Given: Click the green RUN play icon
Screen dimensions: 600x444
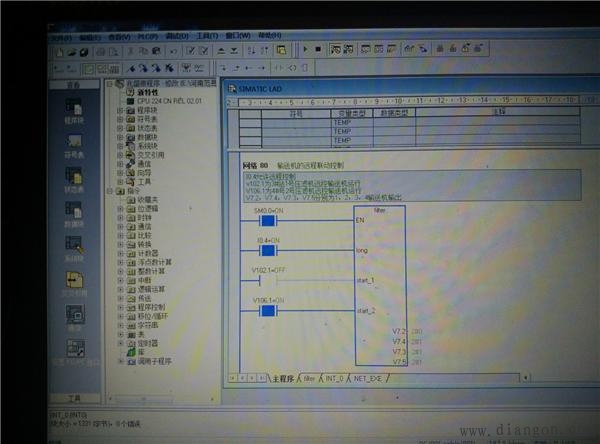Looking at the screenshot, I should 306,49.
